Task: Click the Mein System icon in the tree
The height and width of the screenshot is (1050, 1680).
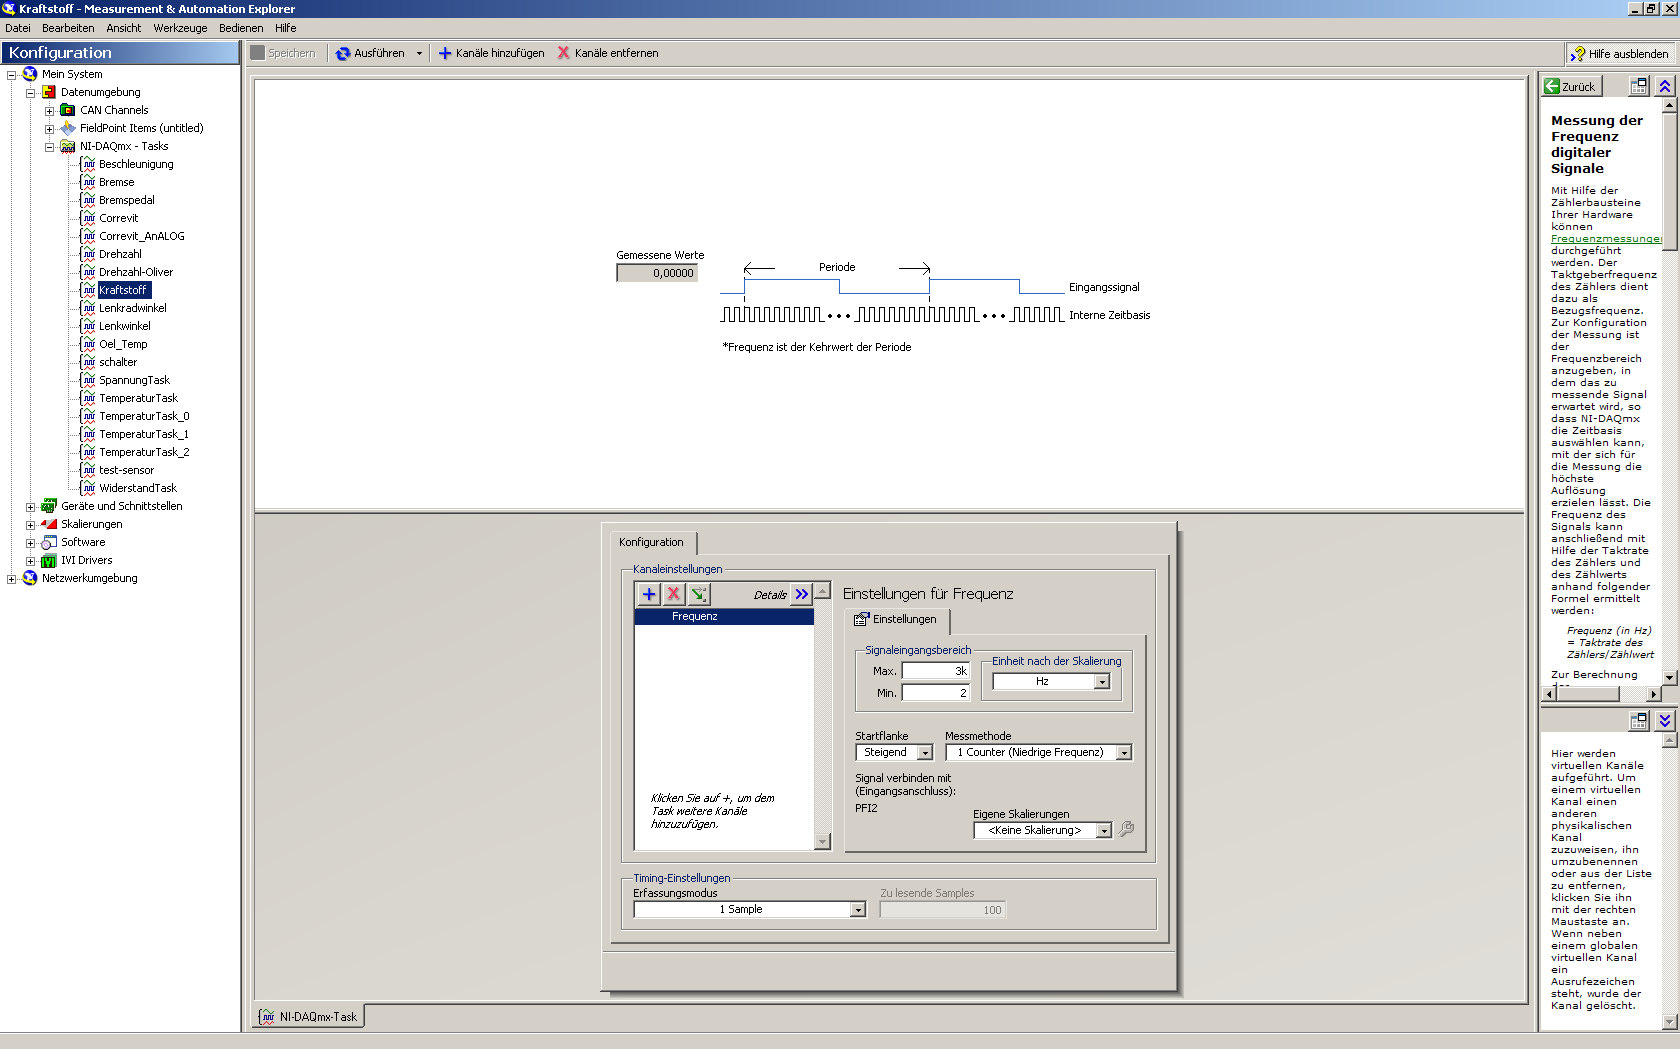Action: (30, 74)
